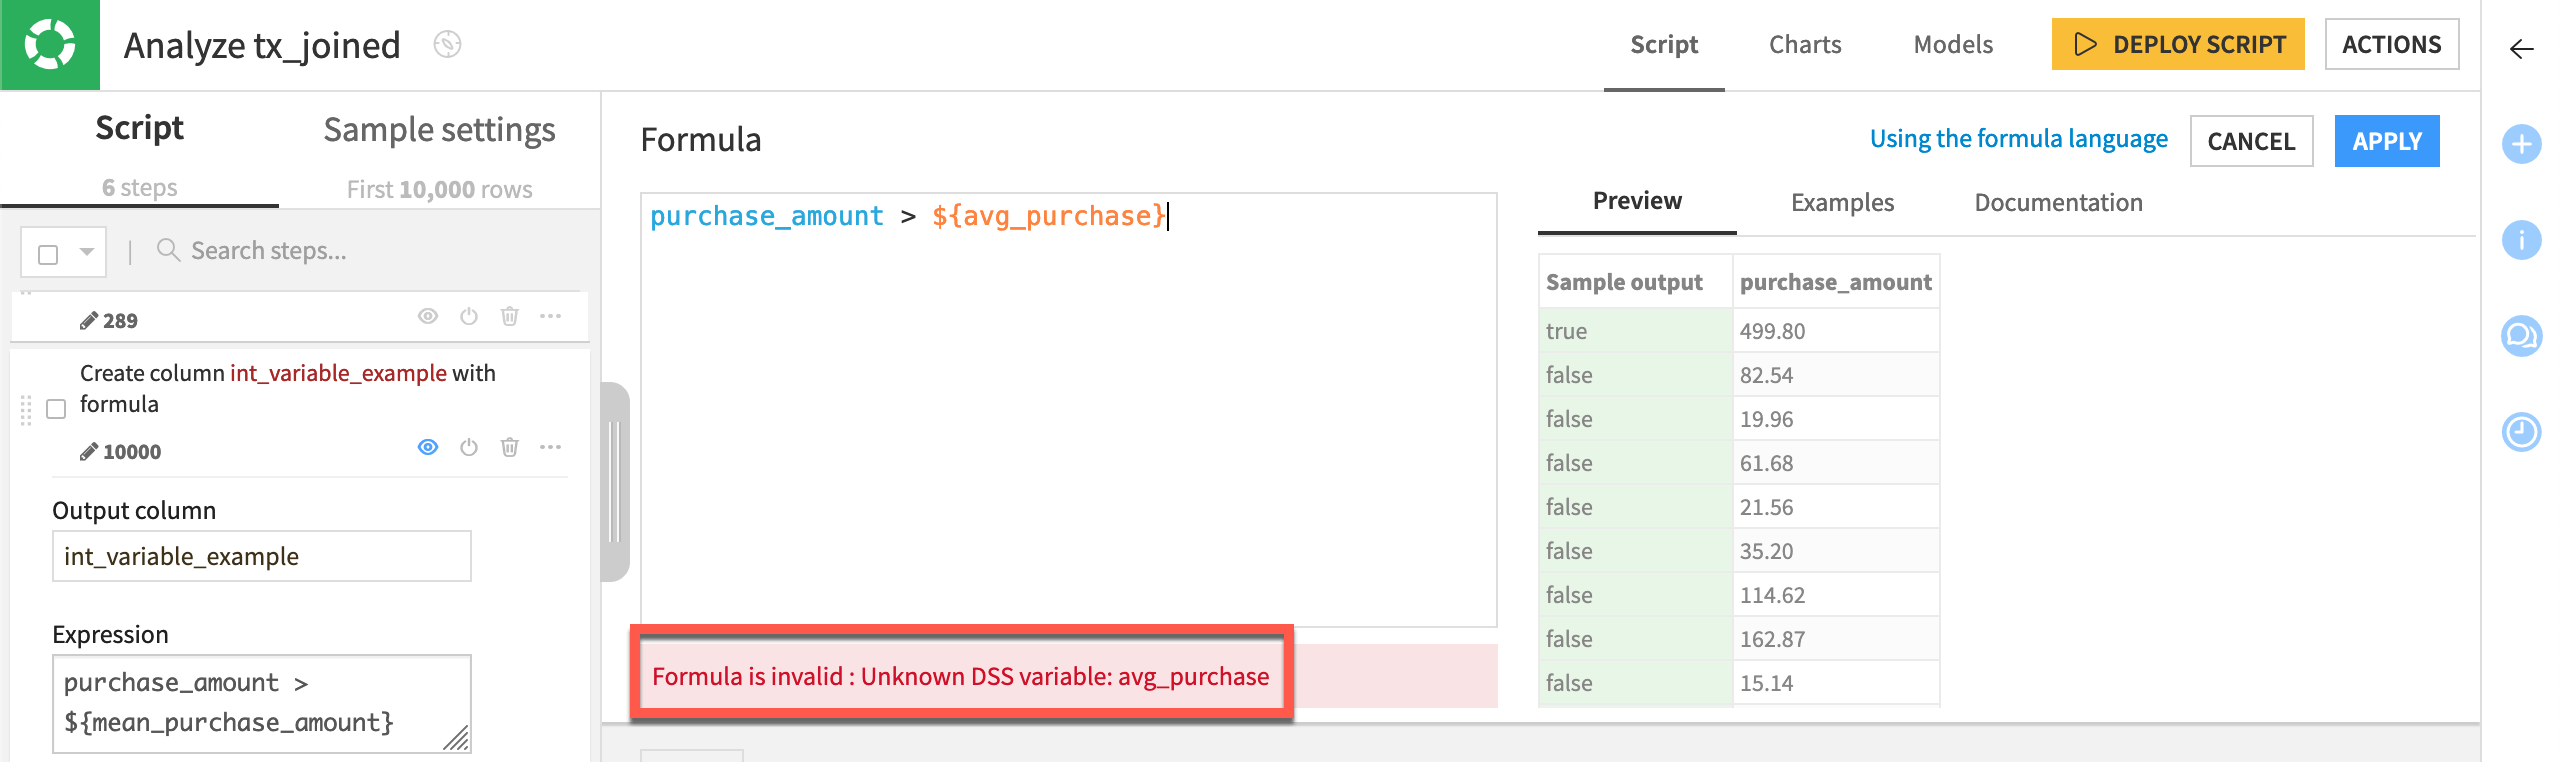This screenshot has width=2560, height=762.
Task: Click the purchase_amount column header
Action: tap(1836, 283)
